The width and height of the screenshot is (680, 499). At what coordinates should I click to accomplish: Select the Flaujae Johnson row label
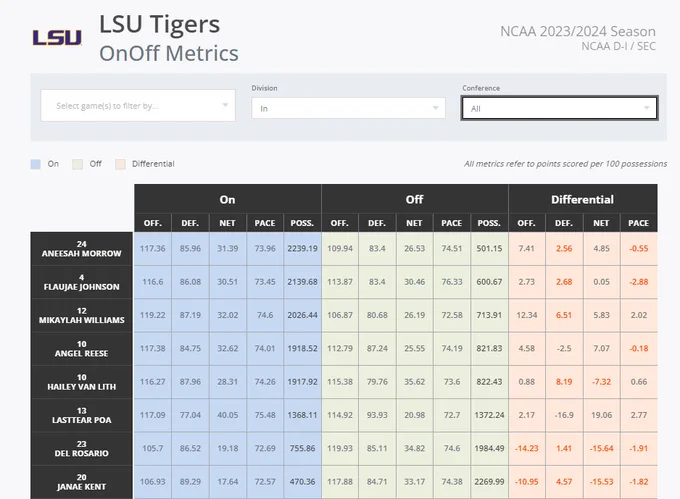point(82,282)
